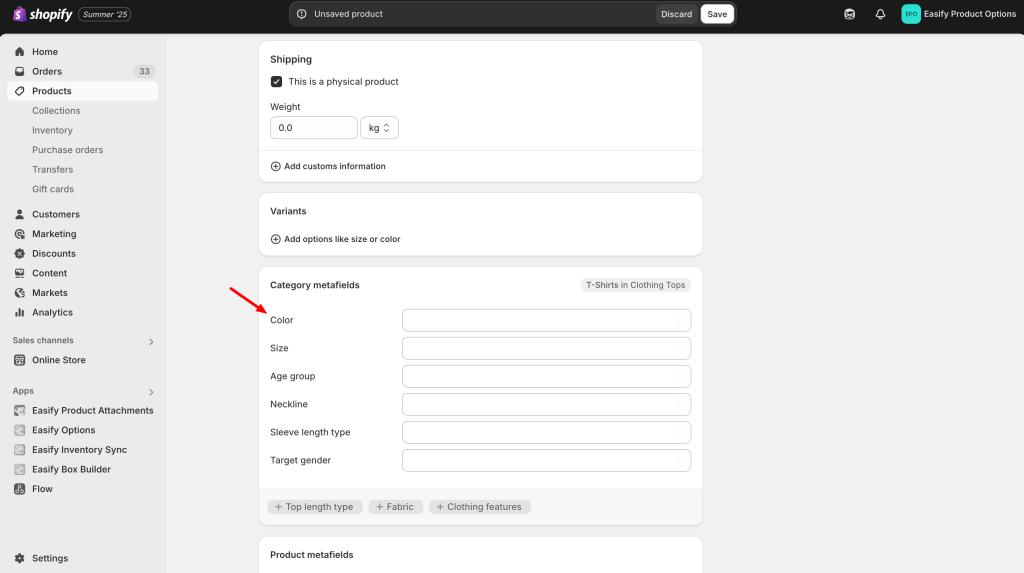
Task: Go to Collections in the sidebar
Action: [56, 110]
